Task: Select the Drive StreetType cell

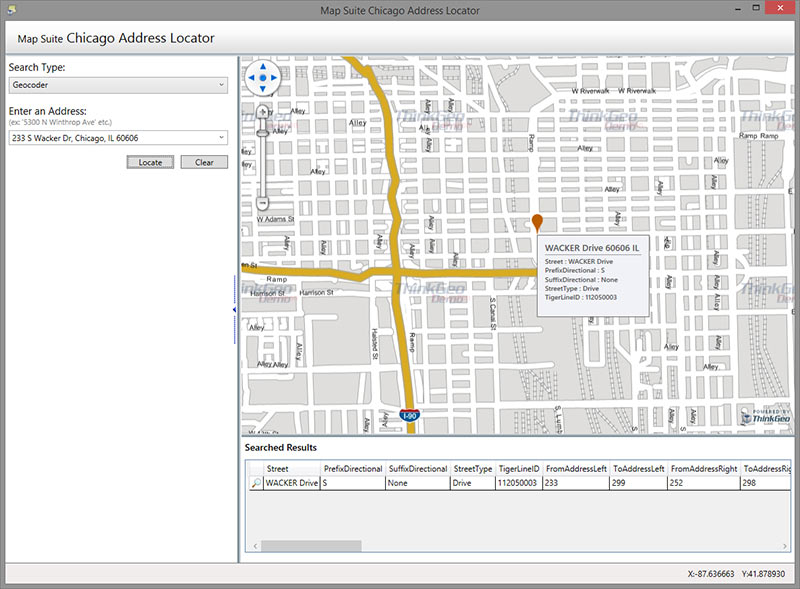Action: 473,483
